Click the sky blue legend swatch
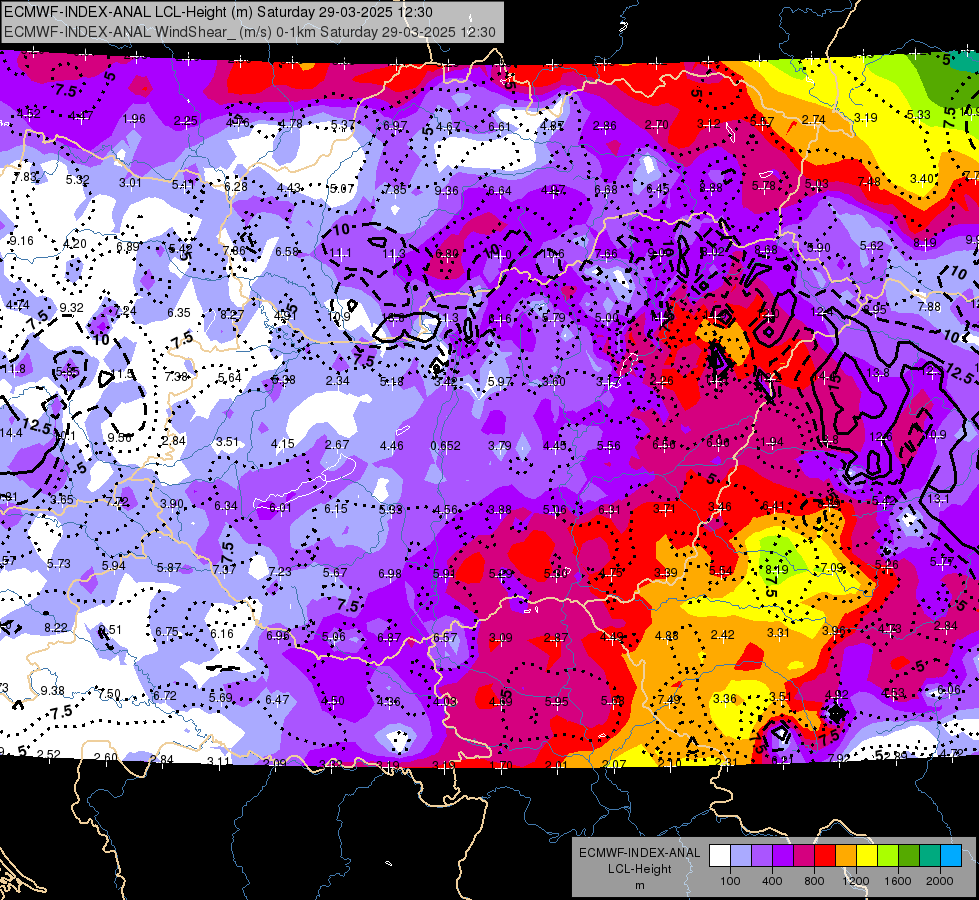The width and height of the screenshot is (979, 900). tap(951, 856)
